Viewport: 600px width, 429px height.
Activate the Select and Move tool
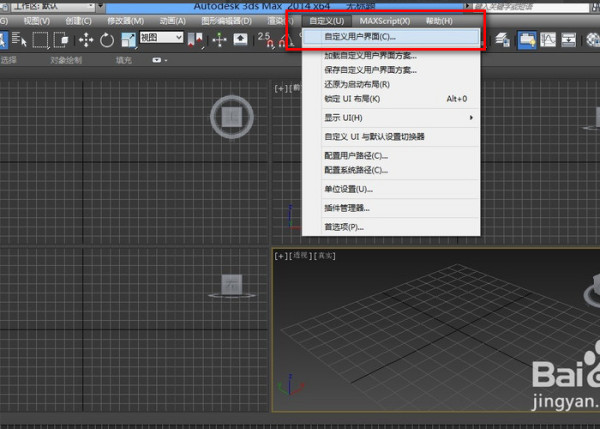[x=86, y=39]
